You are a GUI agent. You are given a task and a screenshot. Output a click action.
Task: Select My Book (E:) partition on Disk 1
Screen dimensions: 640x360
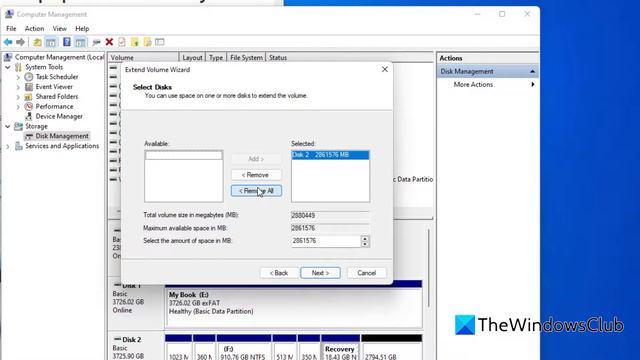pos(293,304)
